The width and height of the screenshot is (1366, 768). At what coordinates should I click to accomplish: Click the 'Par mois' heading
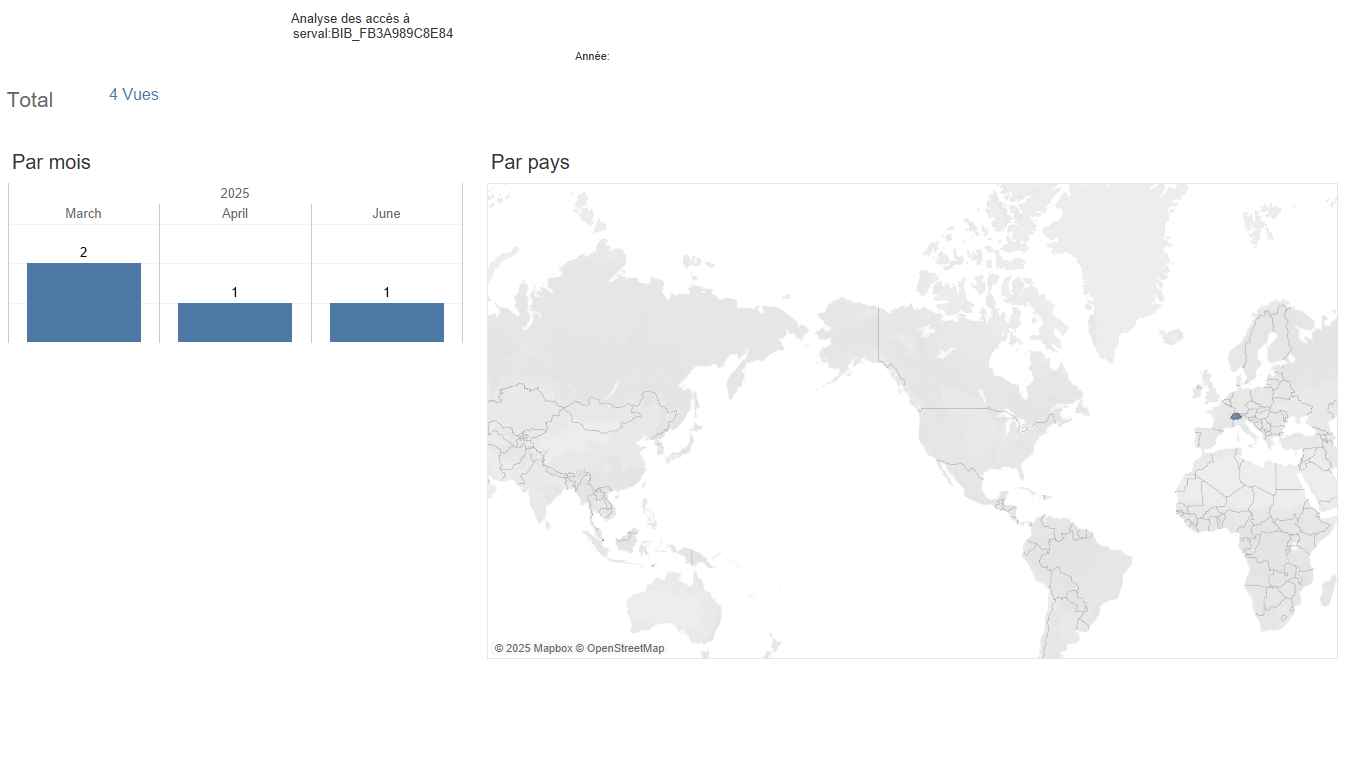pos(51,162)
